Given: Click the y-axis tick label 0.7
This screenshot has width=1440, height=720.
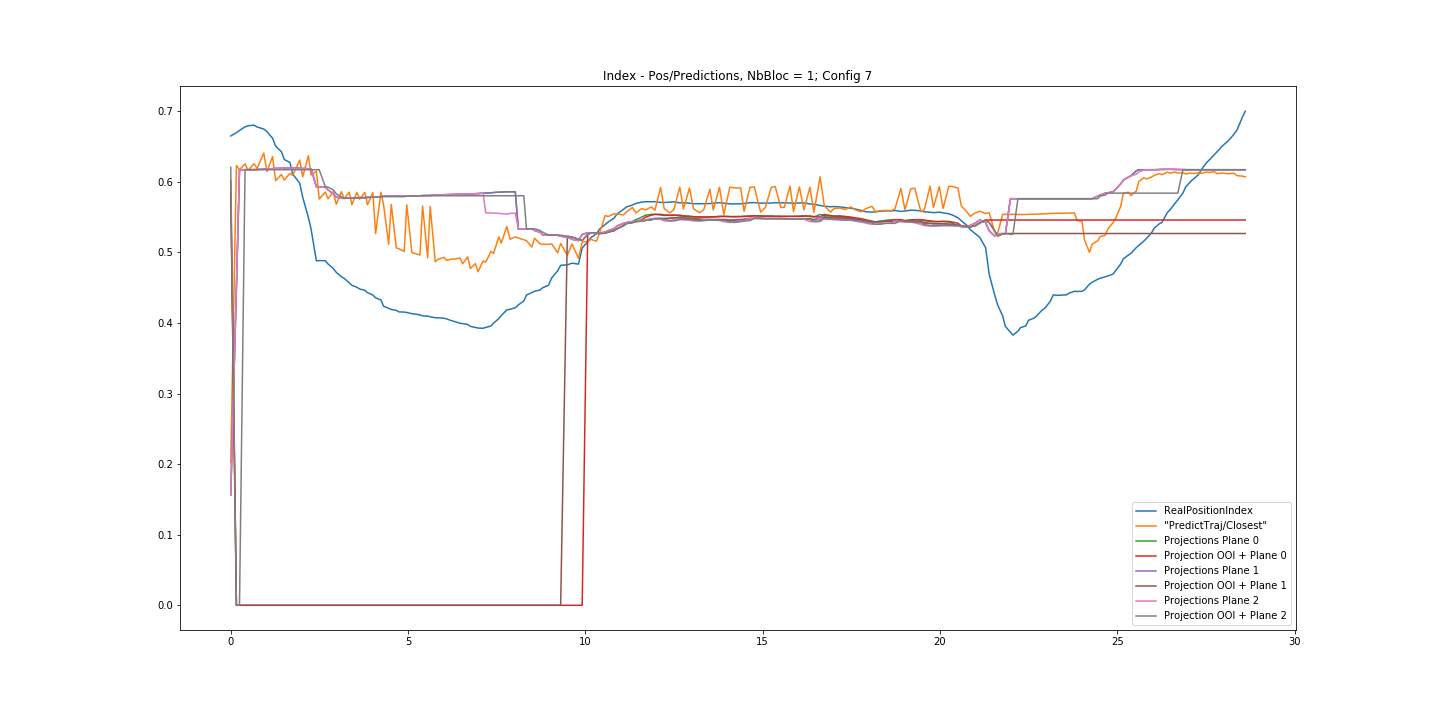Looking at the screenshot, I should (x=164, y=111).
